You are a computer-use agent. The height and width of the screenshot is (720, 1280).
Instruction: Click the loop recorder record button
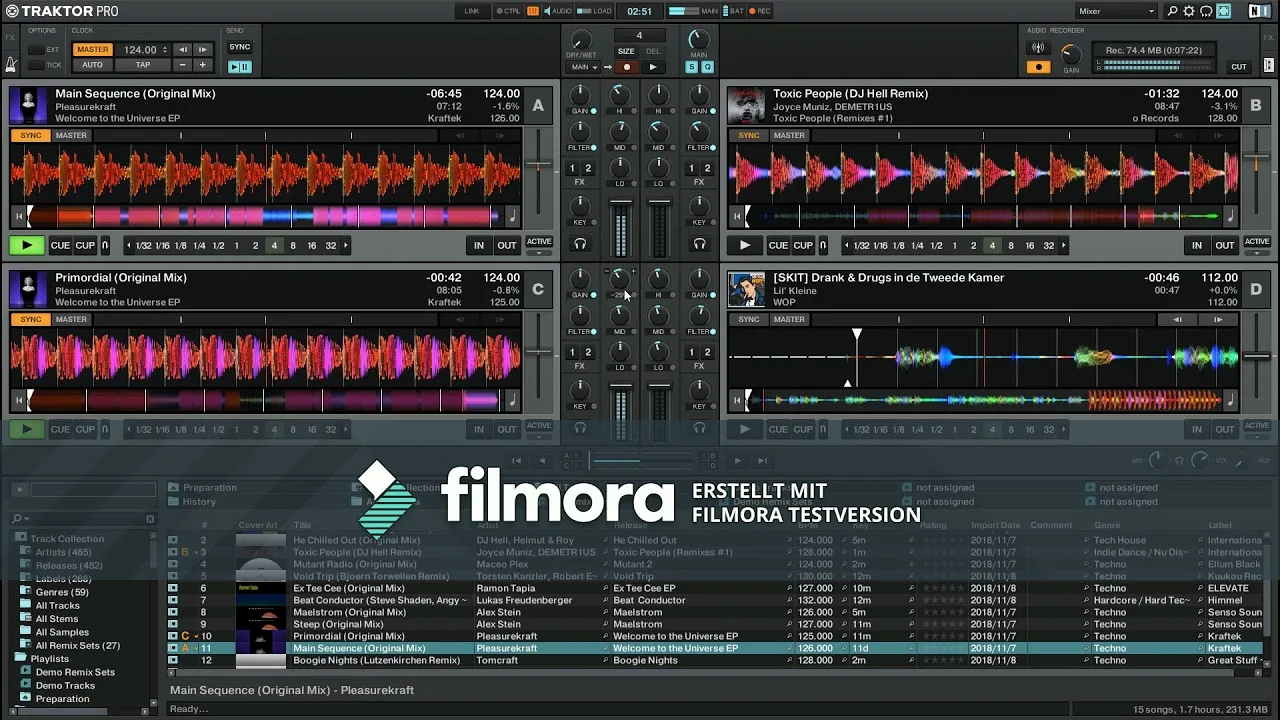[x=627, y=67]
